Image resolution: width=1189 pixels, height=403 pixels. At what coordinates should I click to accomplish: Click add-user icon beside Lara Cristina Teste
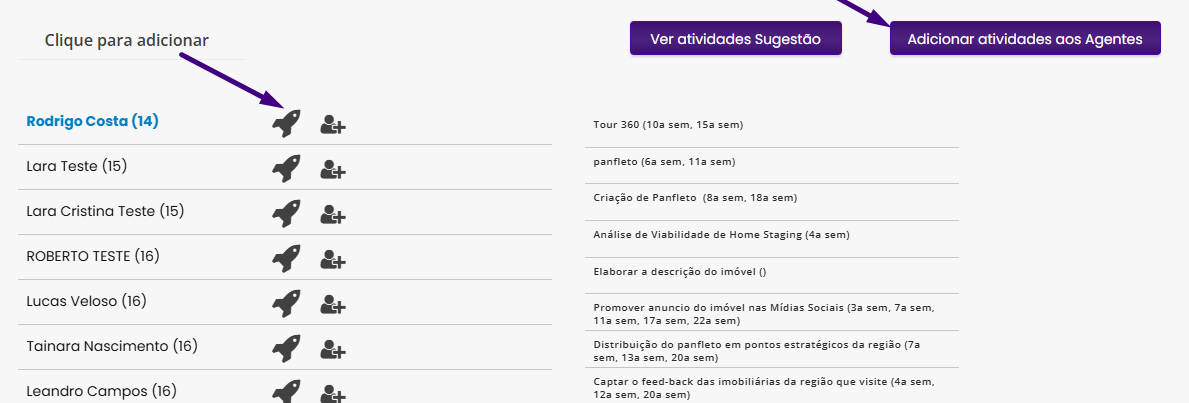click(x=332, y=215)
